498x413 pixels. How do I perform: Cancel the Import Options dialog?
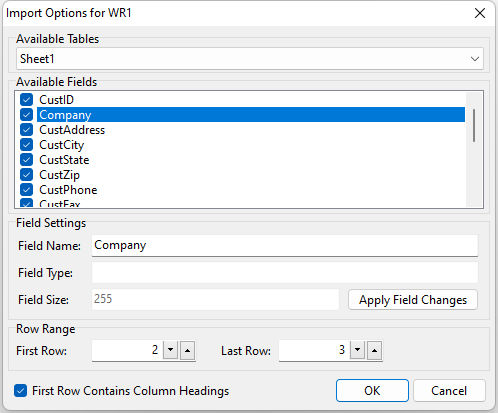449,390
